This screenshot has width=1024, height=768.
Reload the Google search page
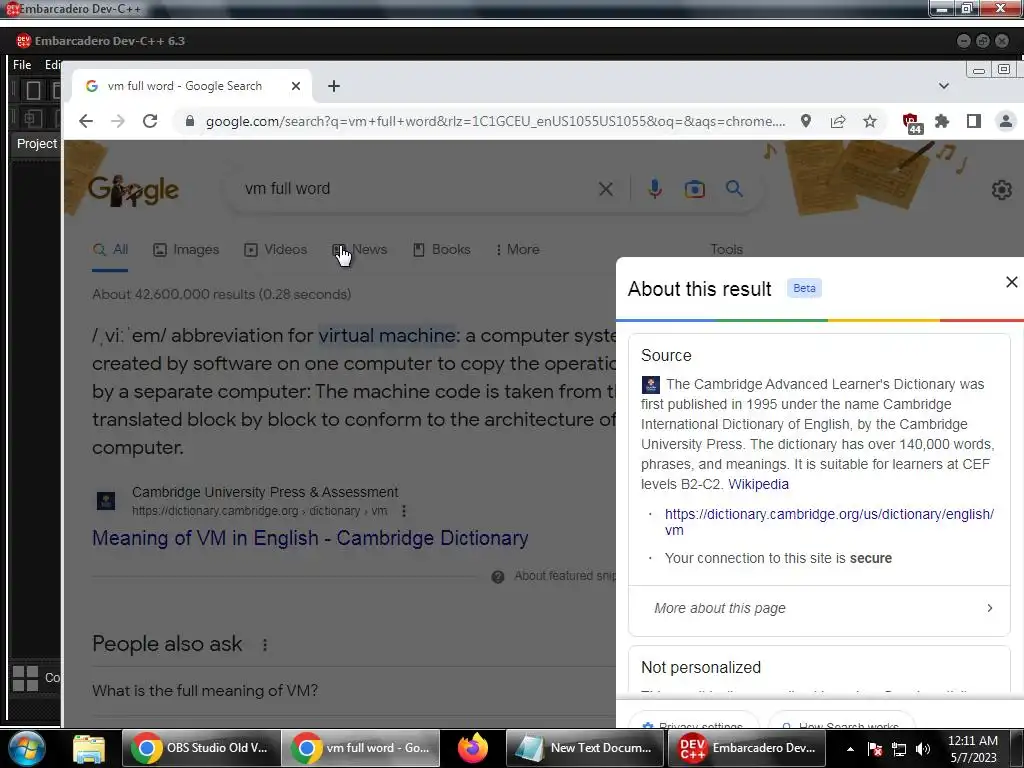click(x=150, y=121)
